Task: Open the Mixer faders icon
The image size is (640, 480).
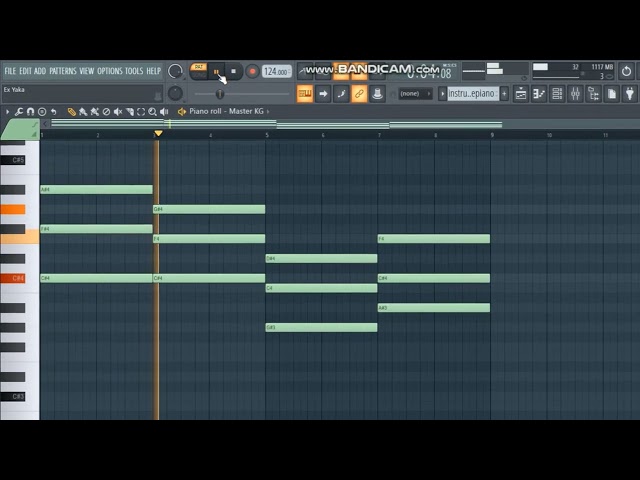Action: [x=575, y=94]
